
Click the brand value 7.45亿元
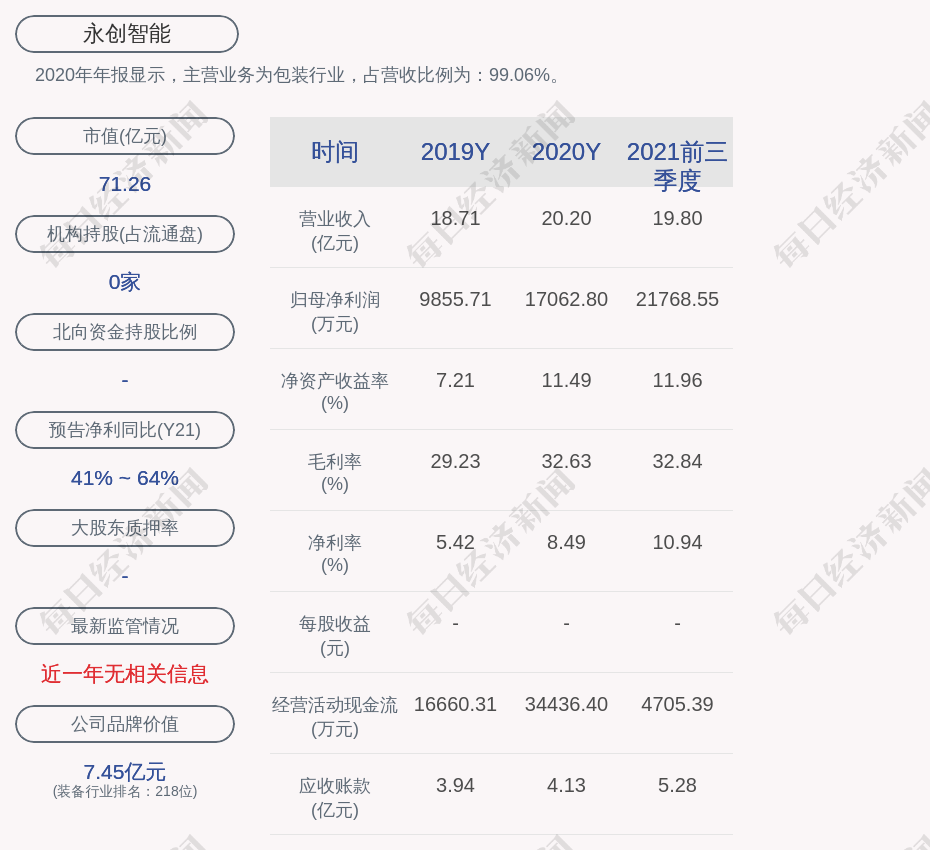point(125,772)
